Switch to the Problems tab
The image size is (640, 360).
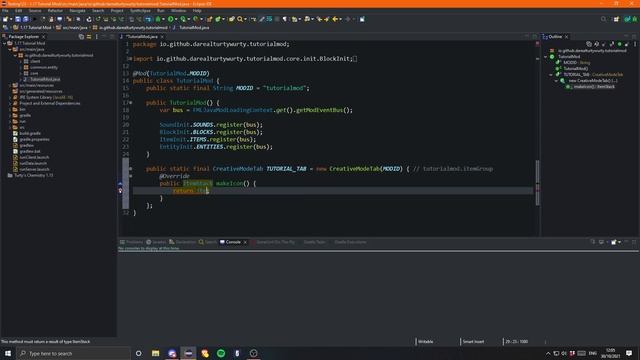click(131, 242)
